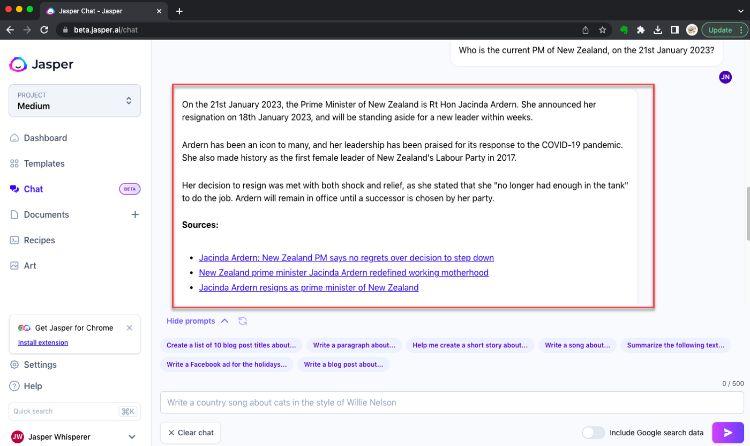Click the Clear chat button
This screenshot has height=446, width=750.
click(191, 432)
